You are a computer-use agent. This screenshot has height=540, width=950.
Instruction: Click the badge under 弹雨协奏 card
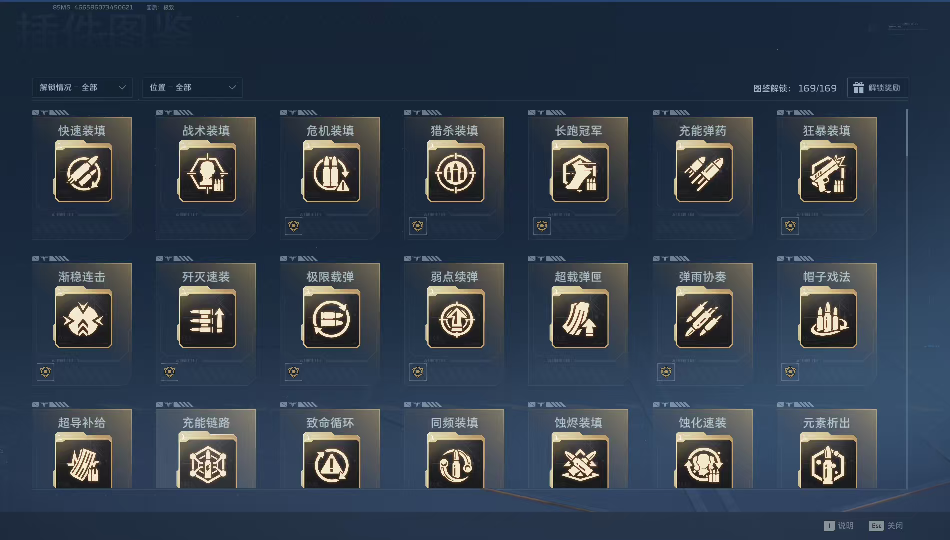(666, 372)
